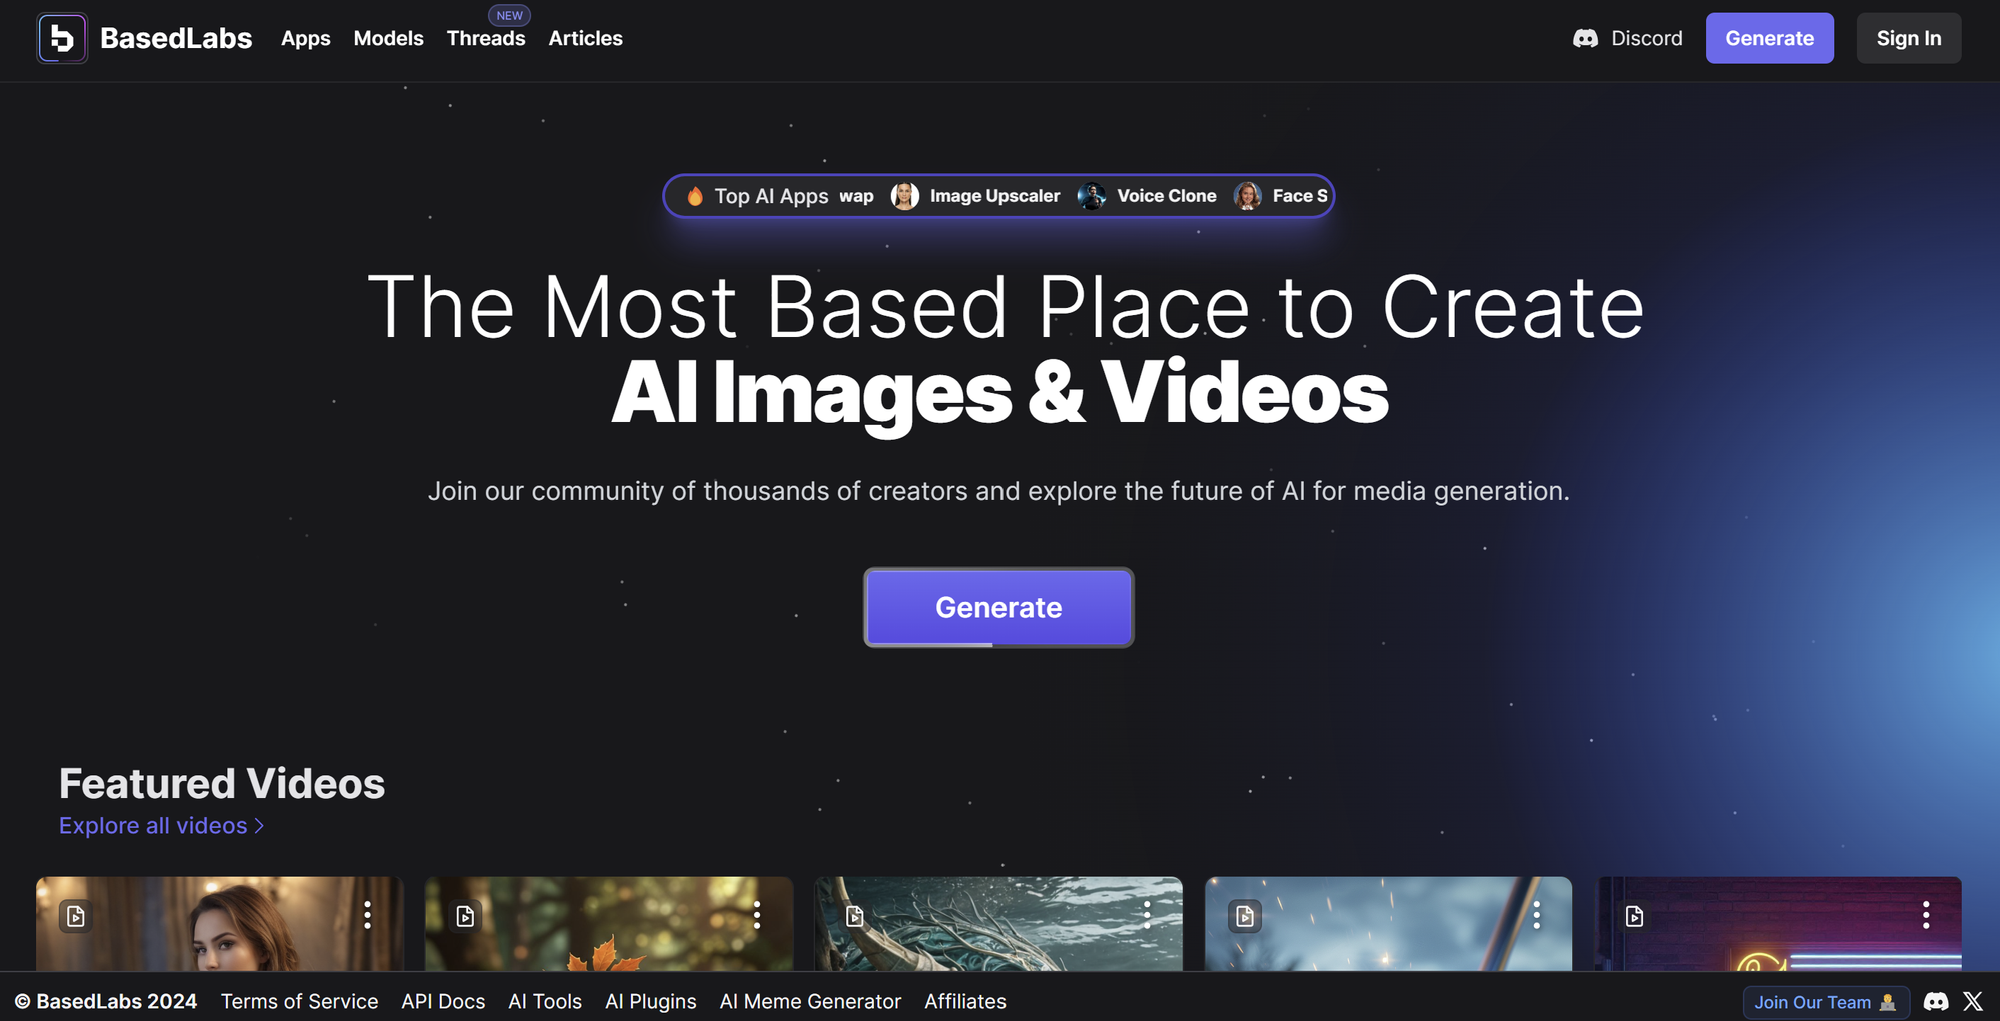Image resolution: width=2000 pixels, height=1021 pixels.
Task: Click the © BasedLabs 2024 footer text
Action: tap(106, 1001)
